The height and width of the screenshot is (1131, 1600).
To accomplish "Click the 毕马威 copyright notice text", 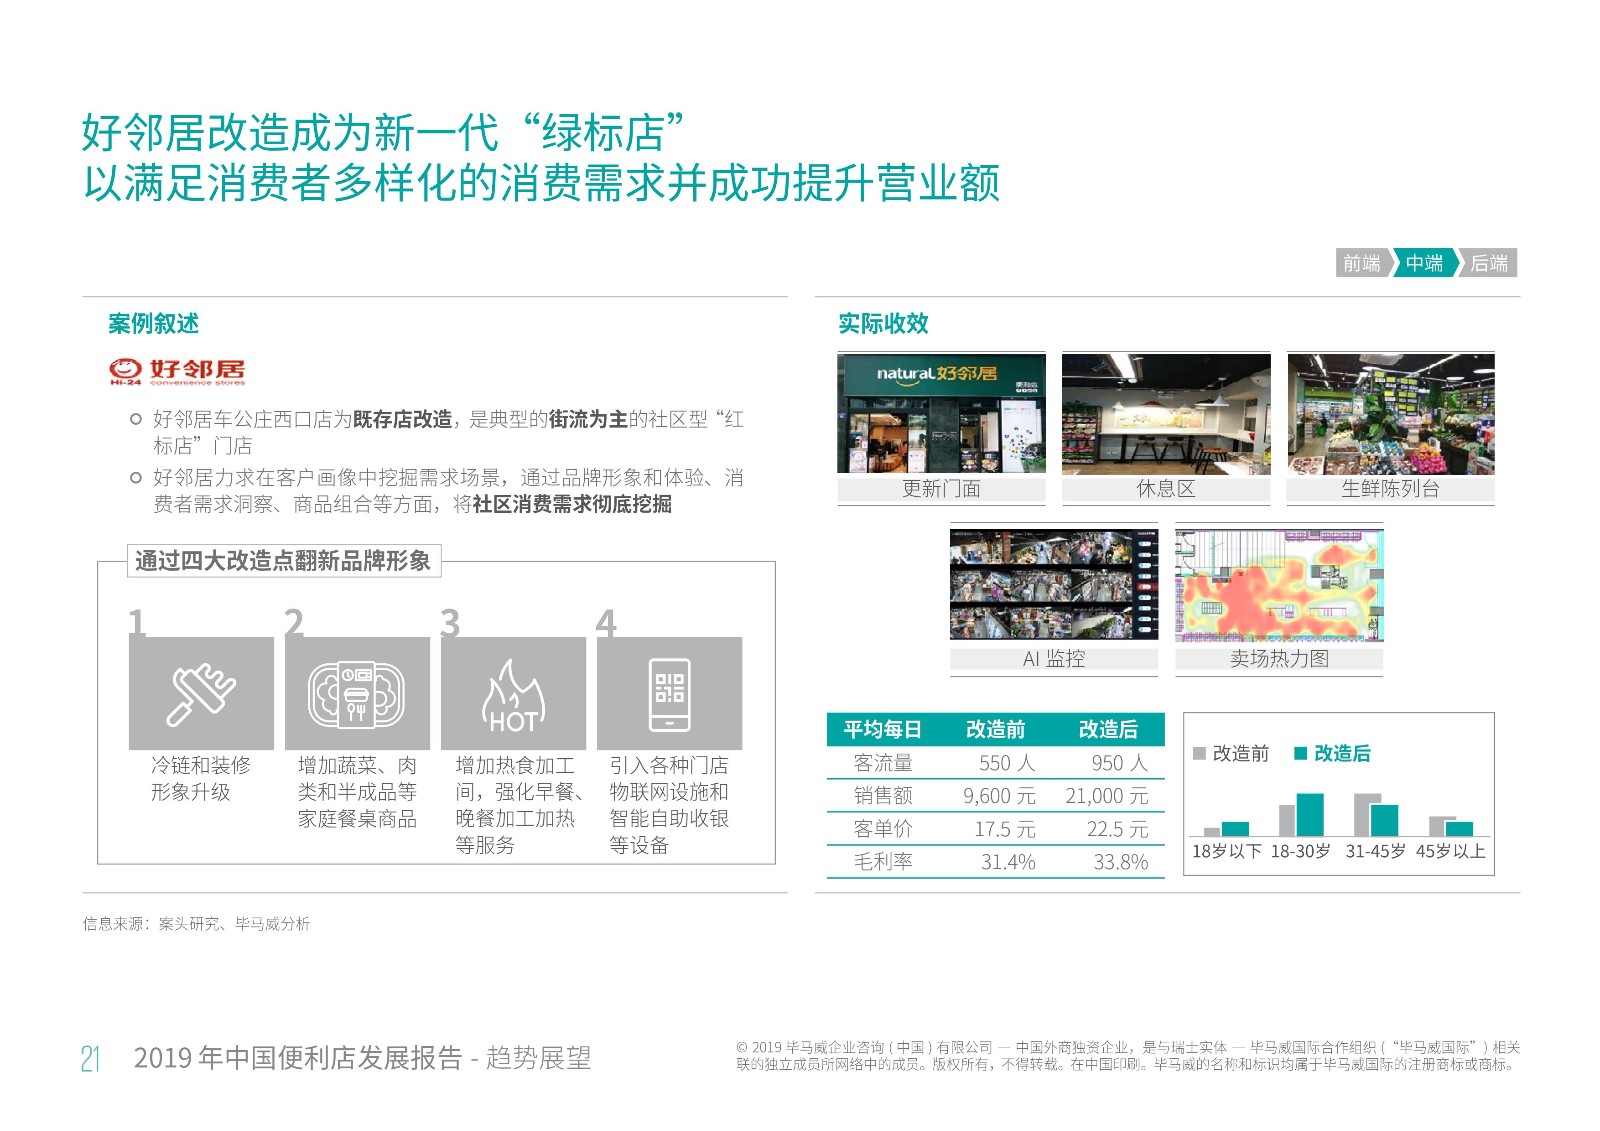I will tap(1128, 1056).
